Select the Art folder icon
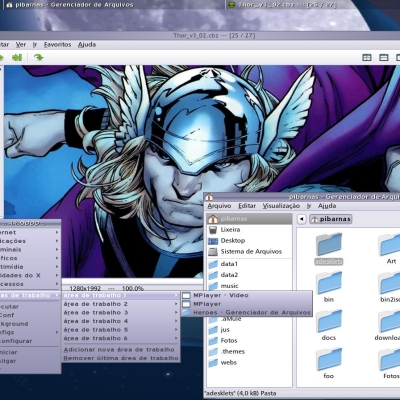Screen dimensions: 400x400 [390, 245]
